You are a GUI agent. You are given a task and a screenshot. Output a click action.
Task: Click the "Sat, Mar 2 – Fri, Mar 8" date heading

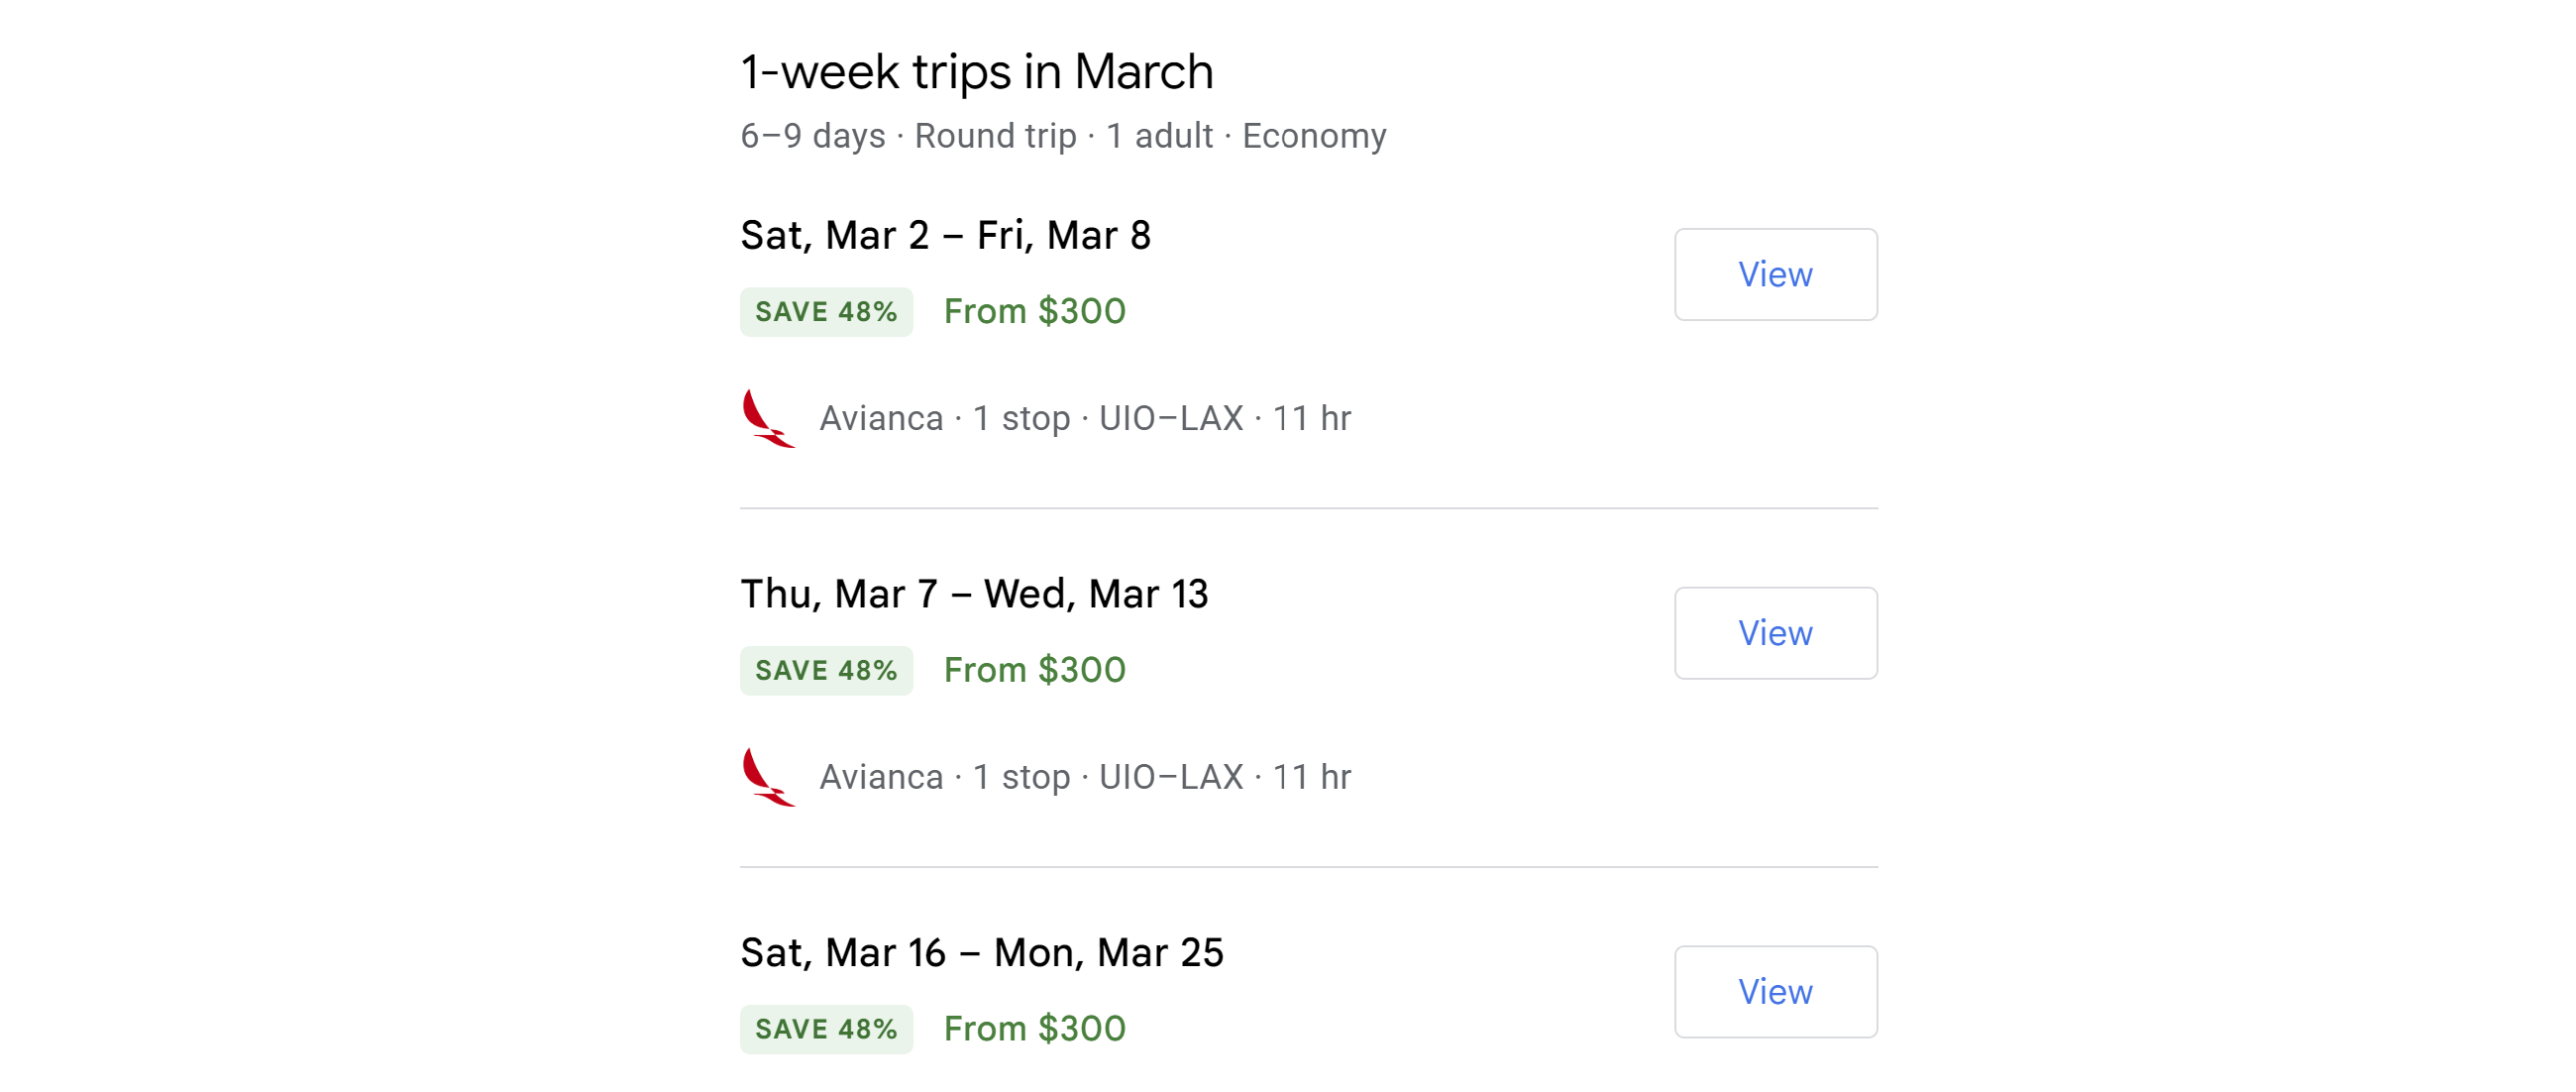tap(945, 236)
